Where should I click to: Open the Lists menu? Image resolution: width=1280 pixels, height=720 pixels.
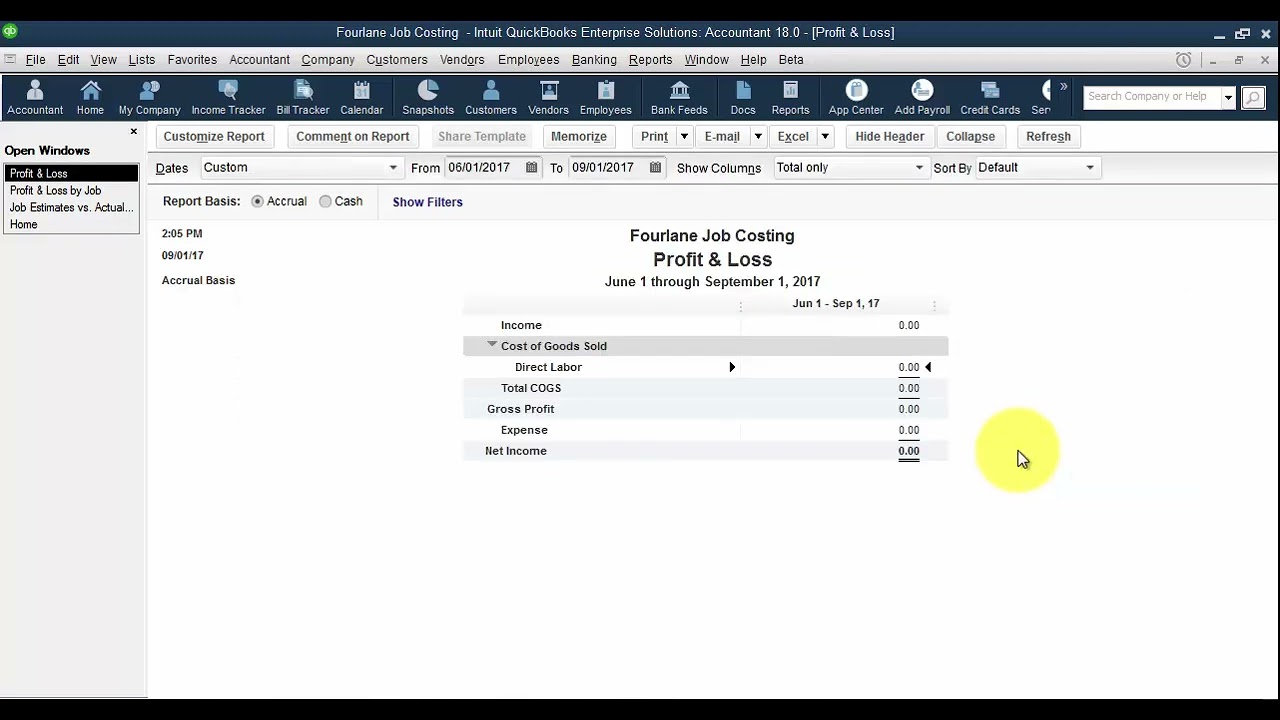click(142, 60)
